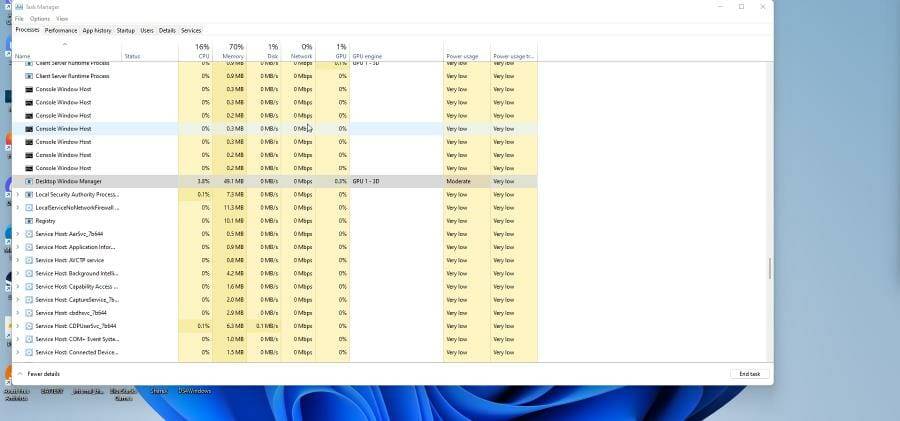Sort by the Power usage column header

(x=467, y=51)
